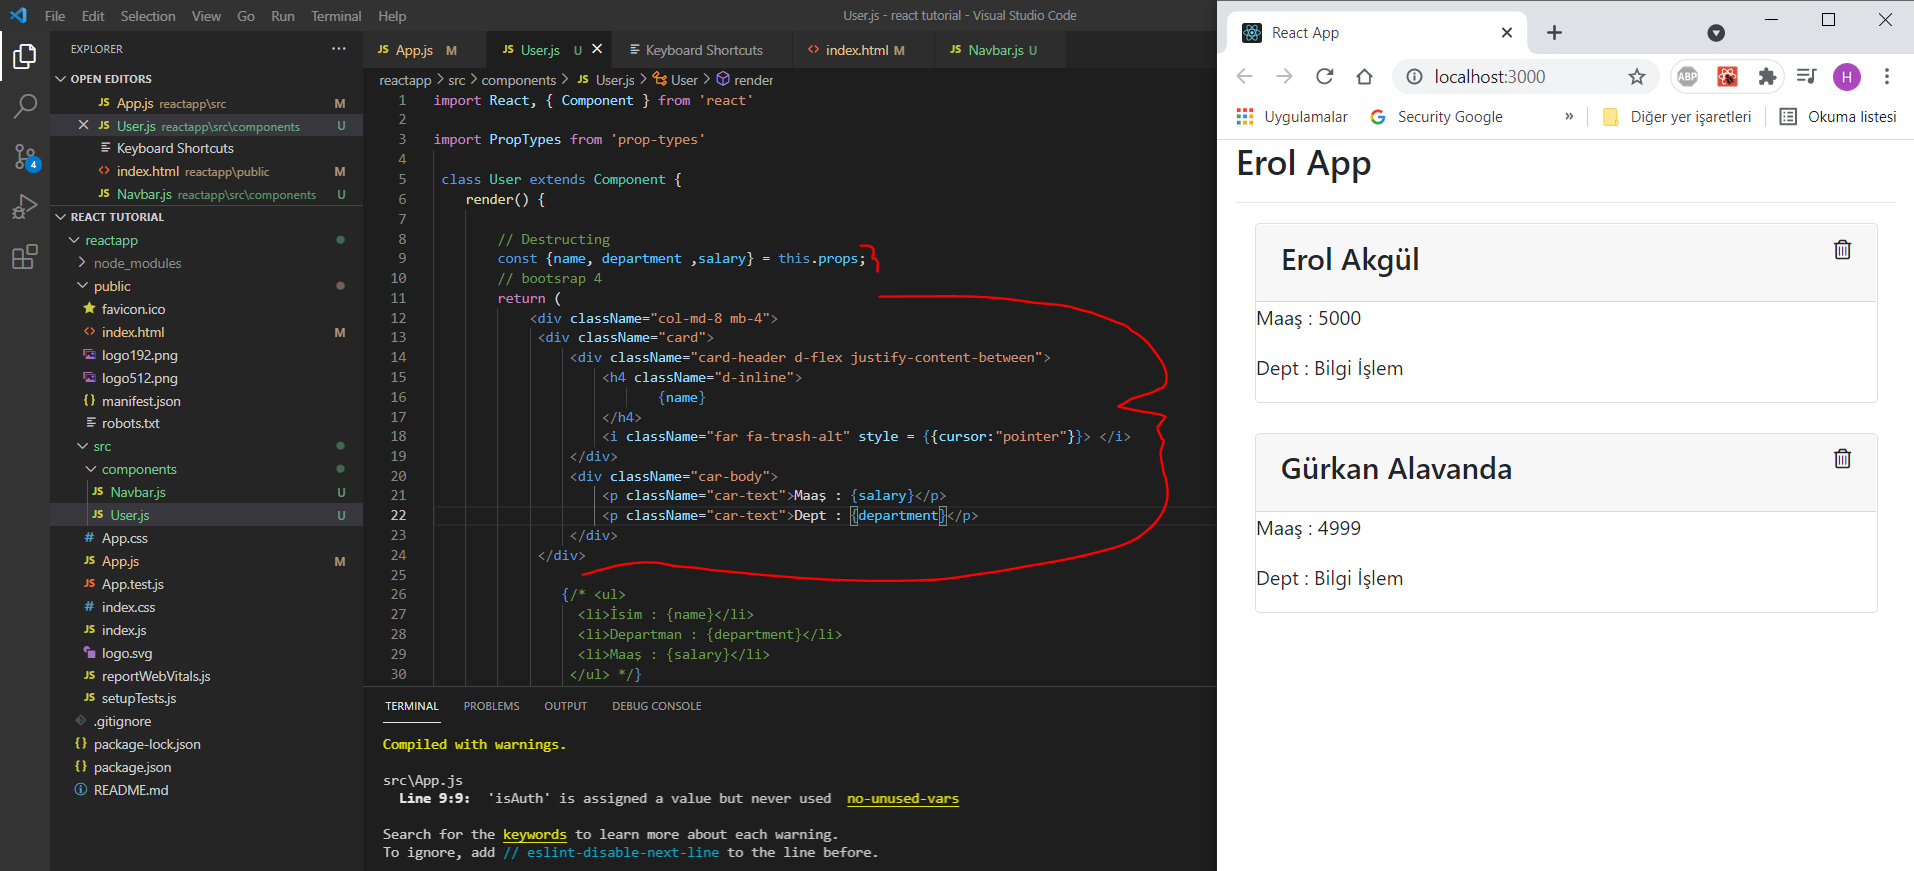
Task: Open the Terminal menu
Action: pyautogui.click(x=335, y=16)
